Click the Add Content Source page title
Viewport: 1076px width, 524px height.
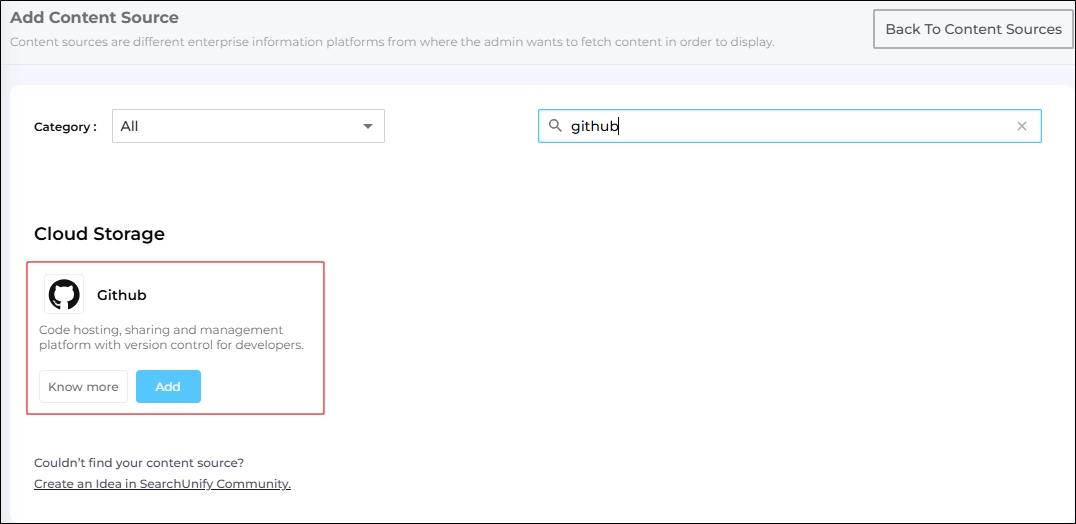coord(94,18)
